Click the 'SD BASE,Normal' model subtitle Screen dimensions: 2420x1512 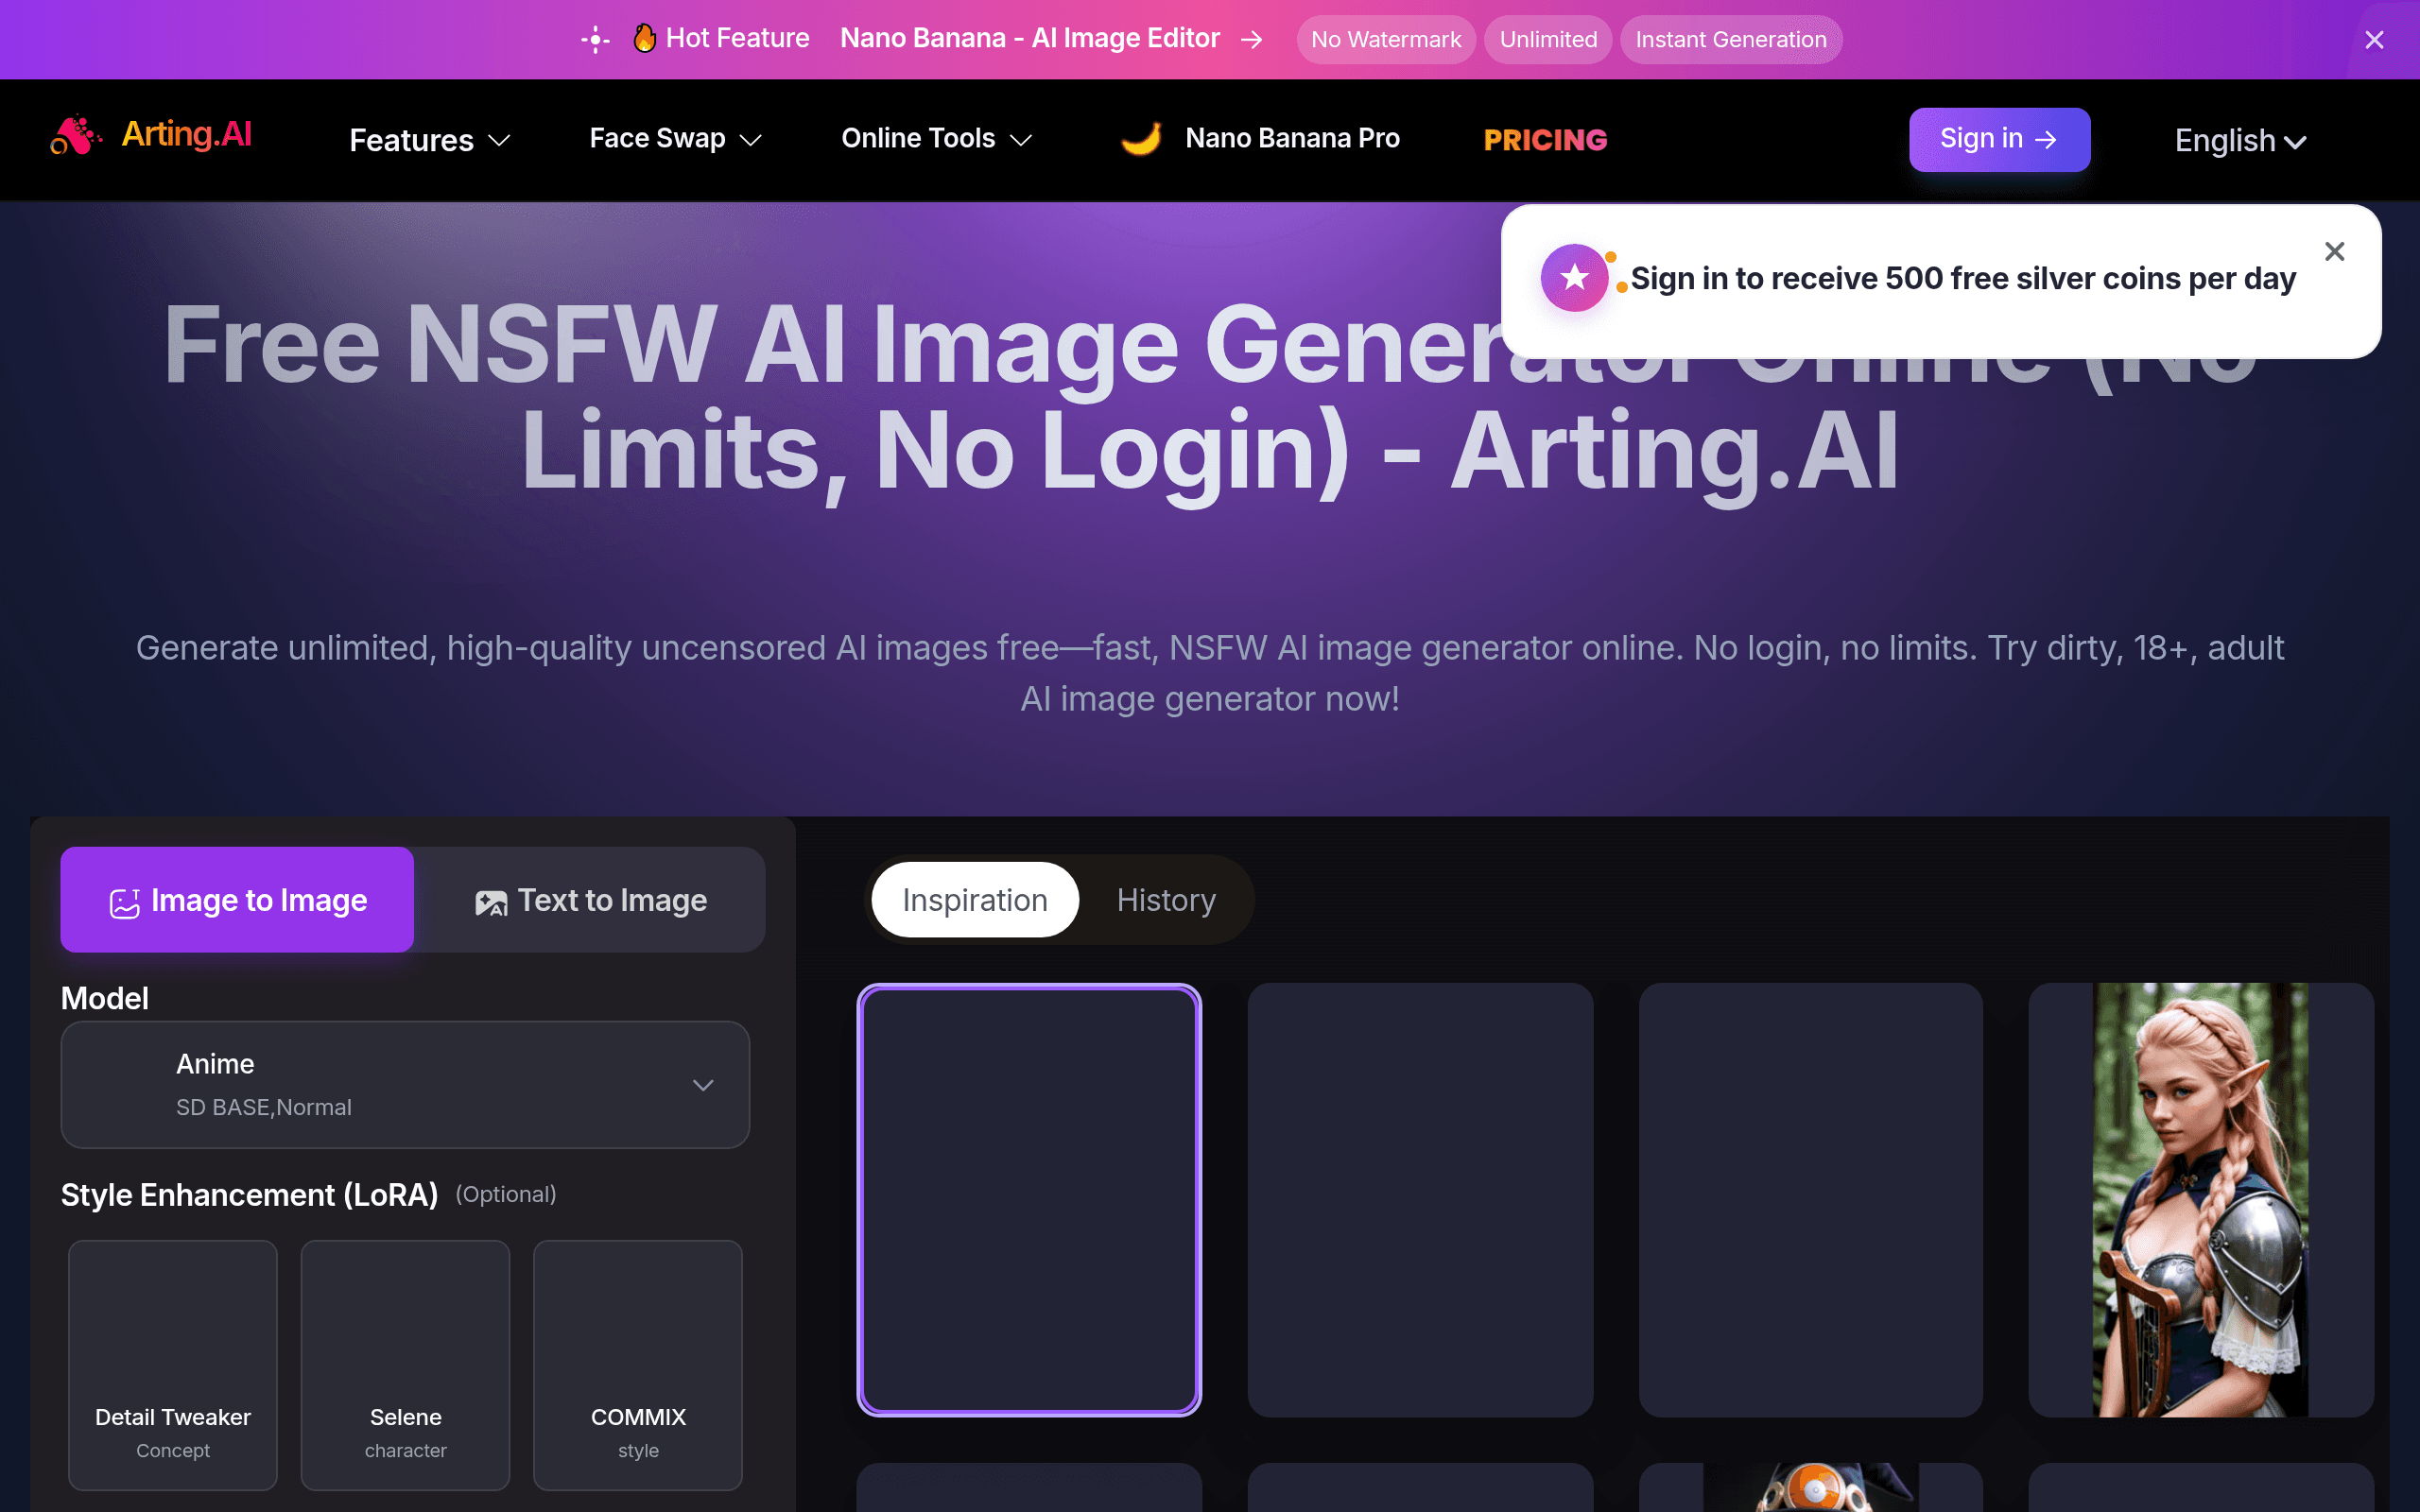pos(264,1107)
